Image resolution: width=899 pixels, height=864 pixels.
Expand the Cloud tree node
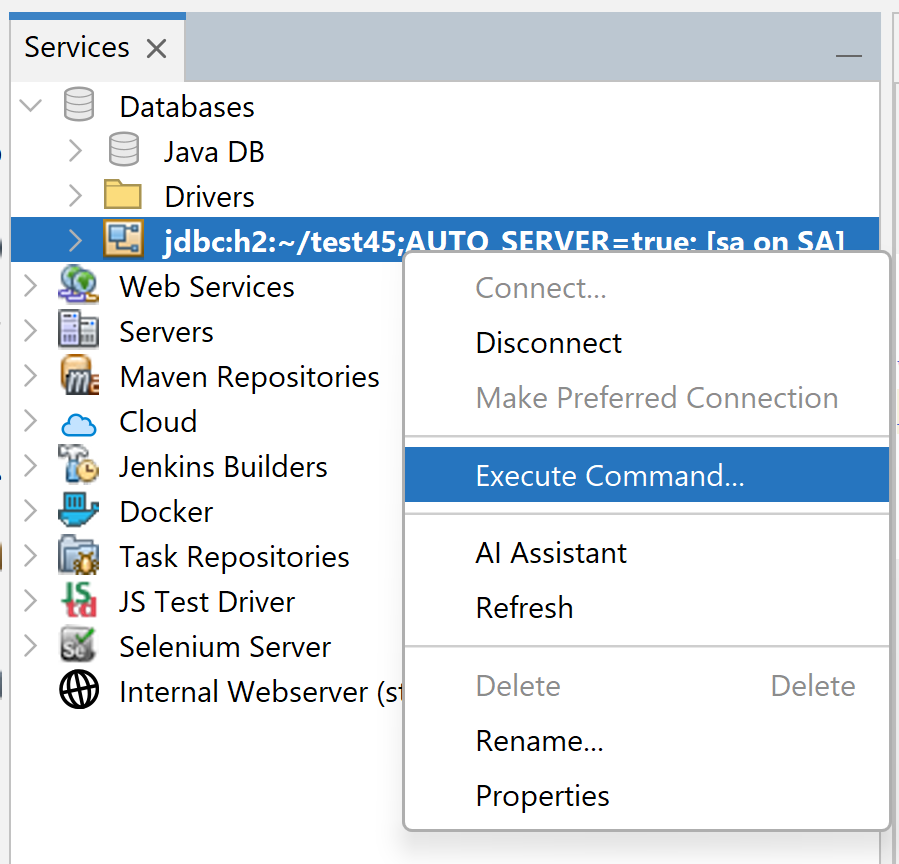point(31,421)
